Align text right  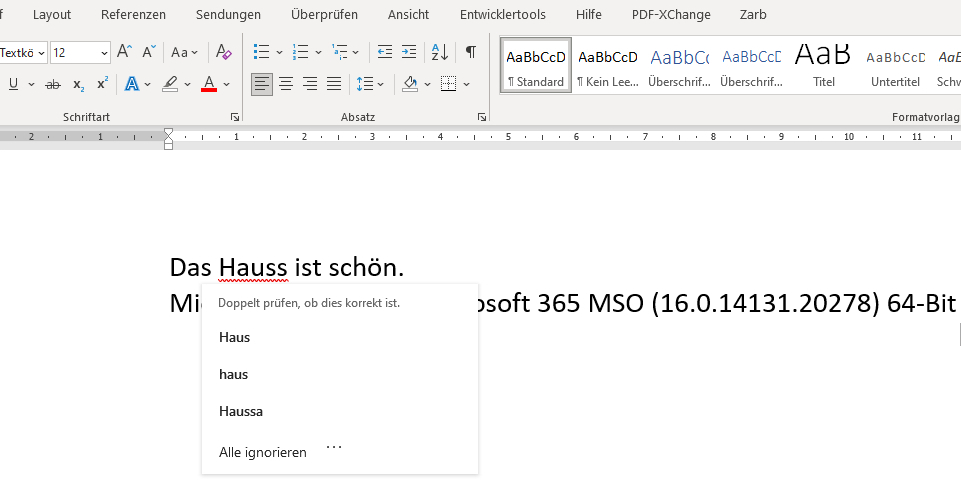(310, 84)
